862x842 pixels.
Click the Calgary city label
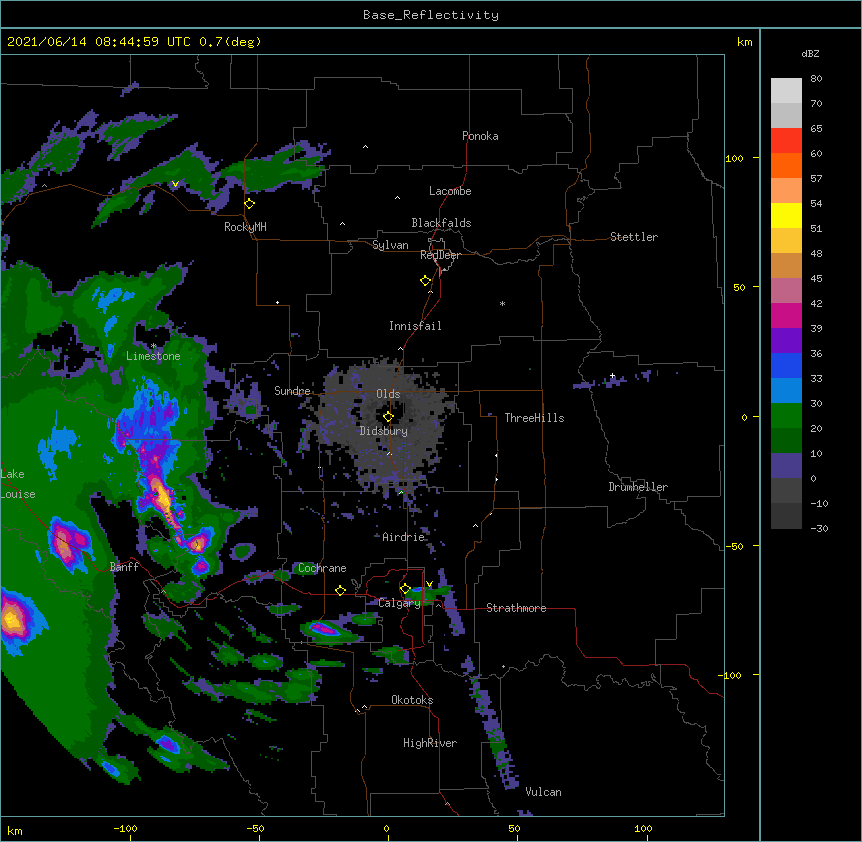point(400,603)
